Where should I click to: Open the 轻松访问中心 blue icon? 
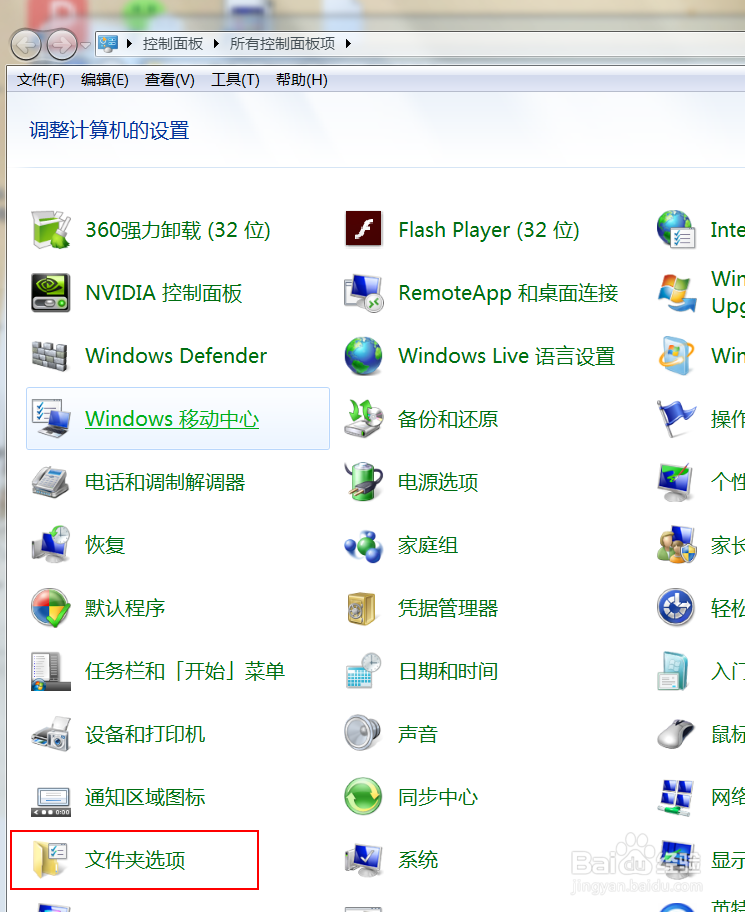676,607
